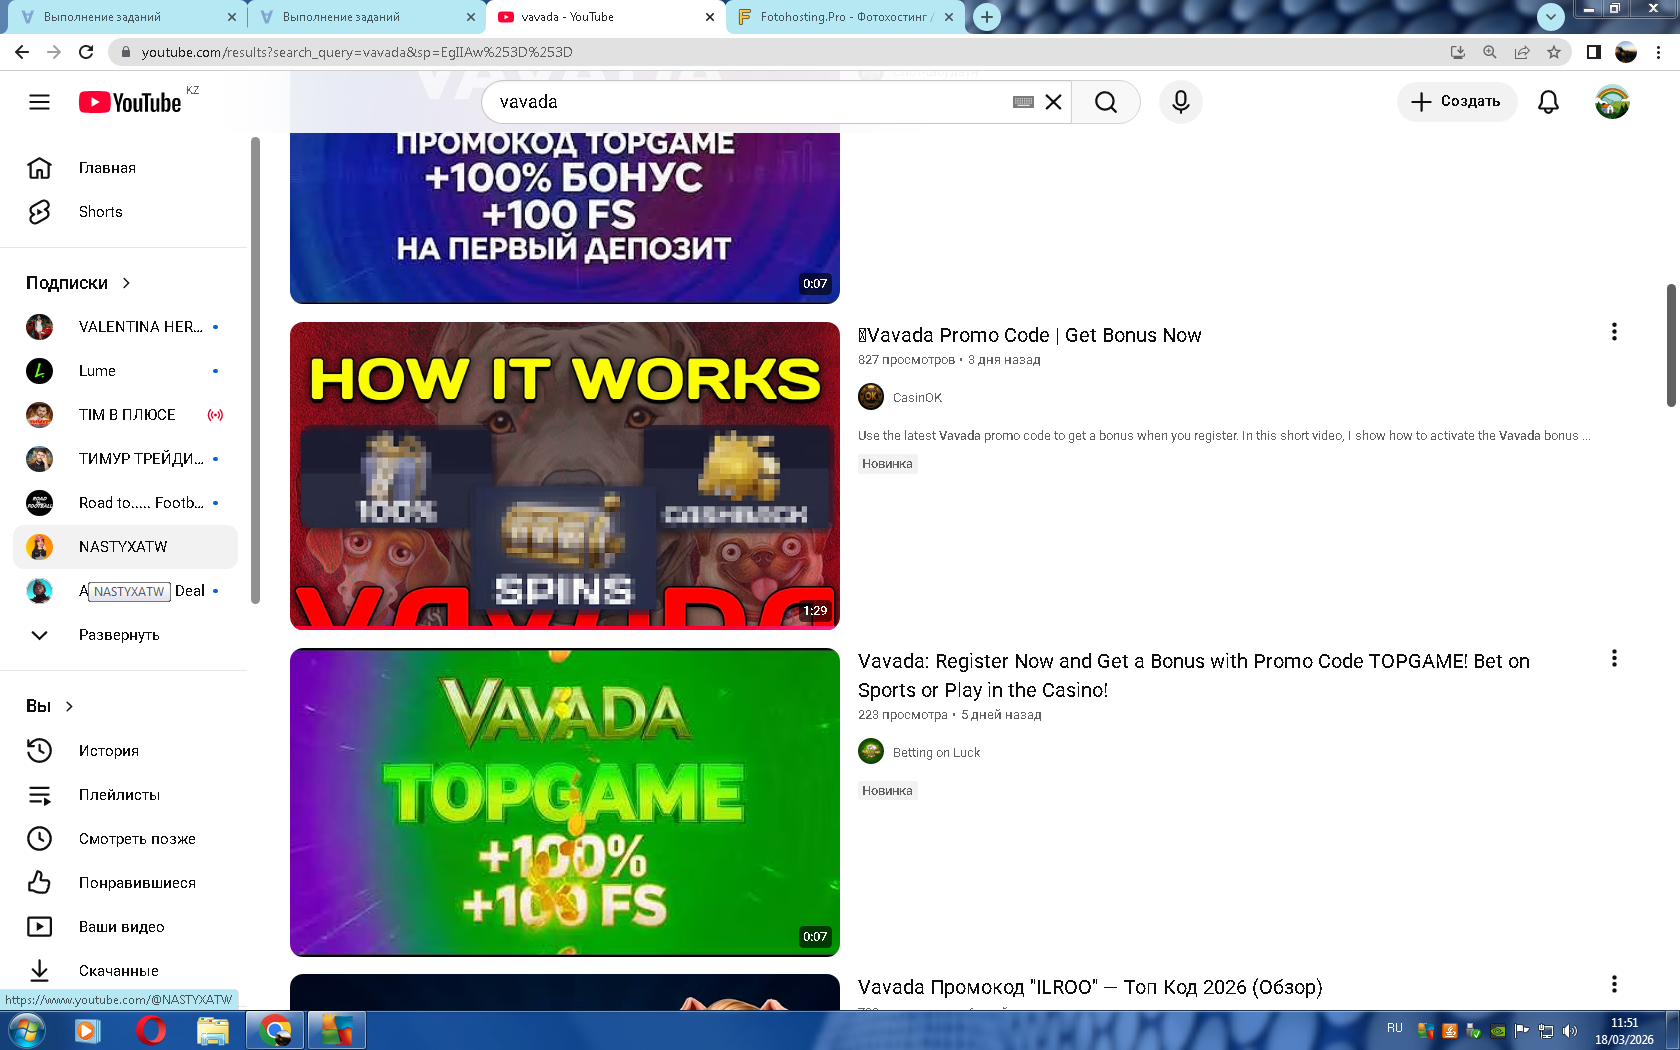
Task: Clear the search query with the X icon
Action: coord(1053,102)
